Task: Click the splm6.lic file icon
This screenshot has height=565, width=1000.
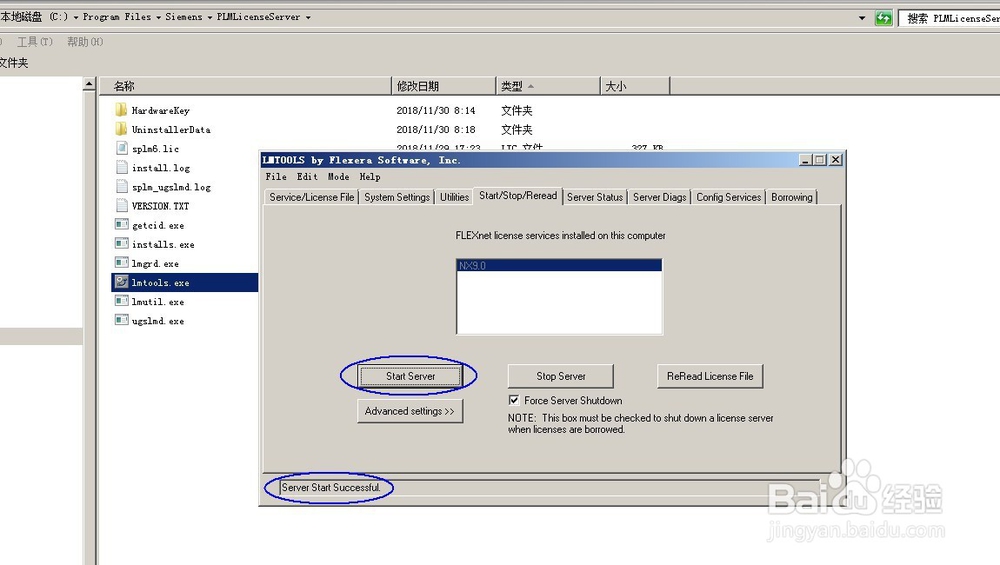Action: coord(121,148)
